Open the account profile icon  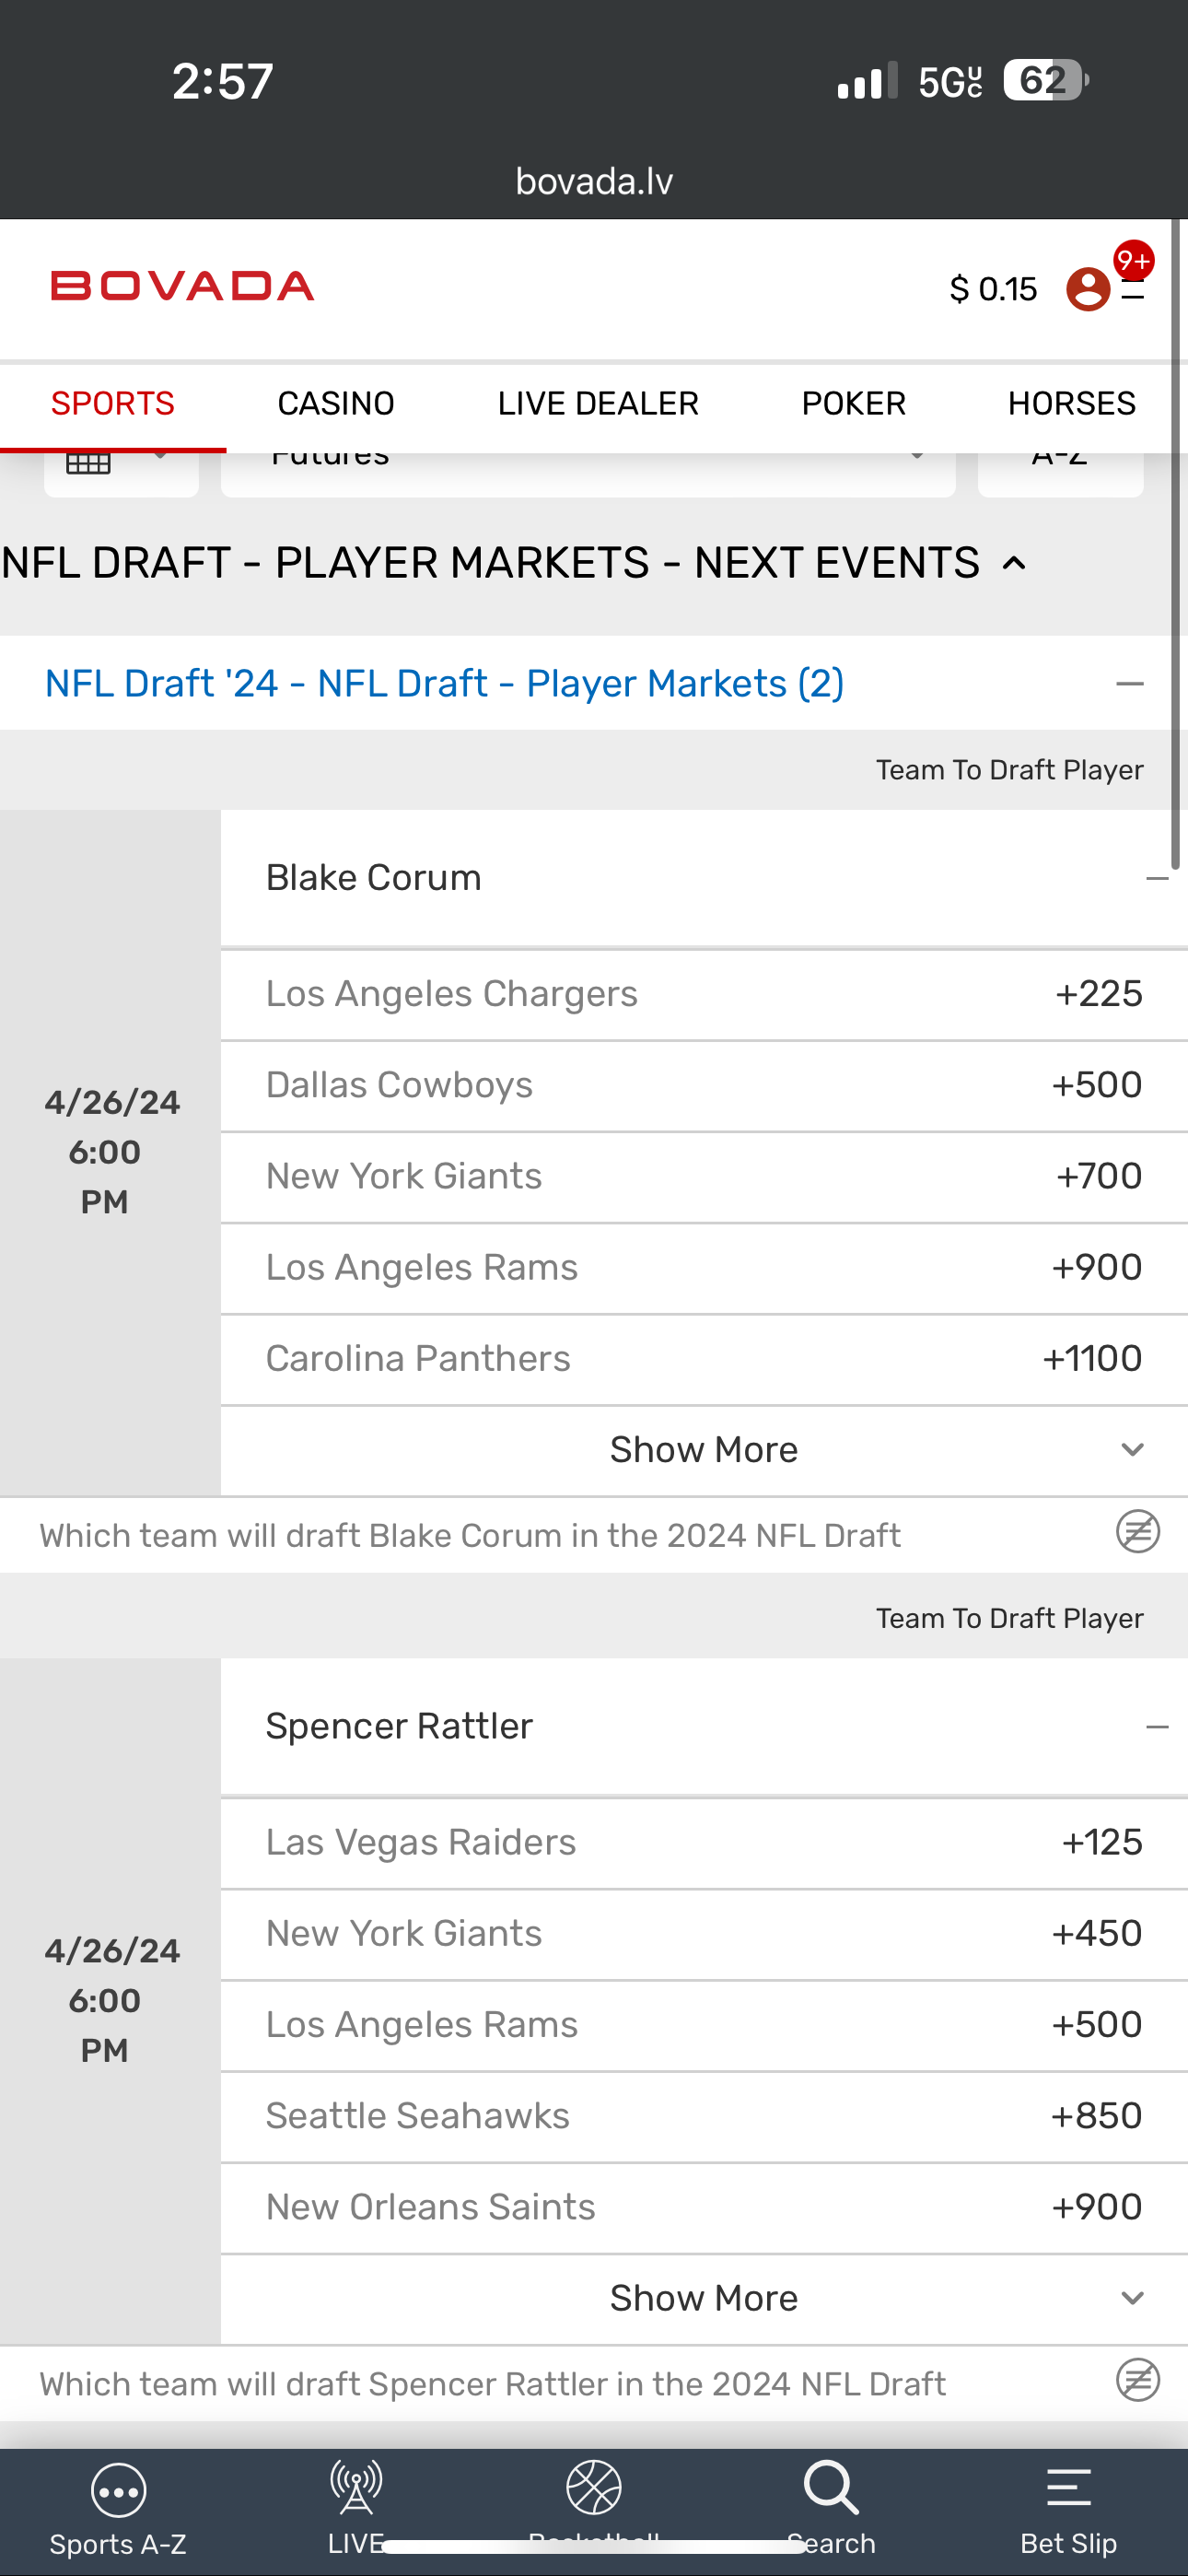coord(1088,289)
